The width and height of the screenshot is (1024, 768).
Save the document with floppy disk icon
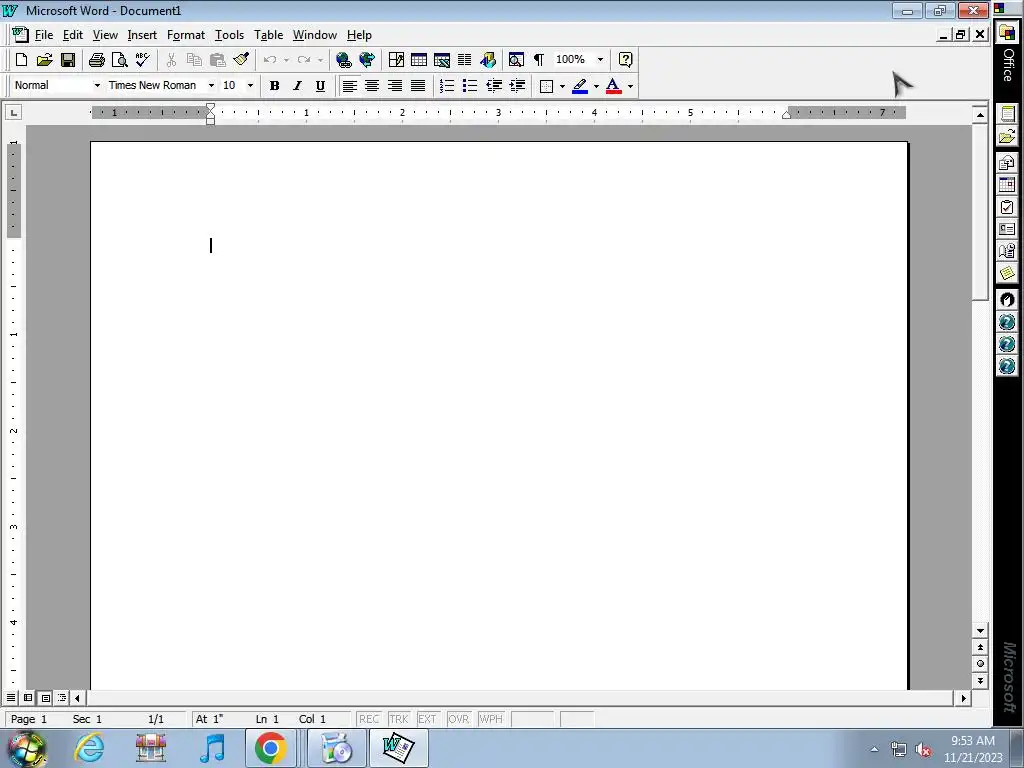[x=68, y=60]
